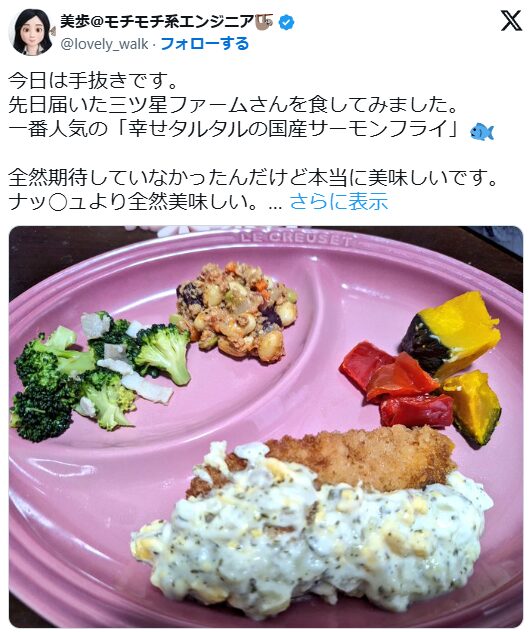Click the blue verified badge icon

pos(287,22)
